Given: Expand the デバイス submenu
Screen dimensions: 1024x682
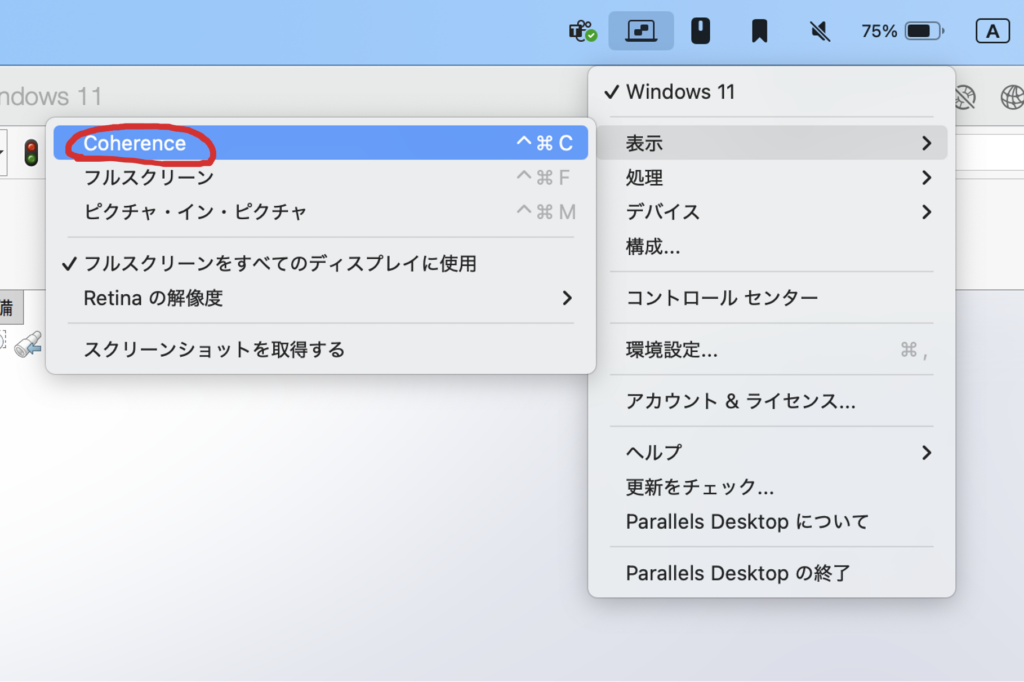Looking at the screenshot, I should tap(771, 212).
